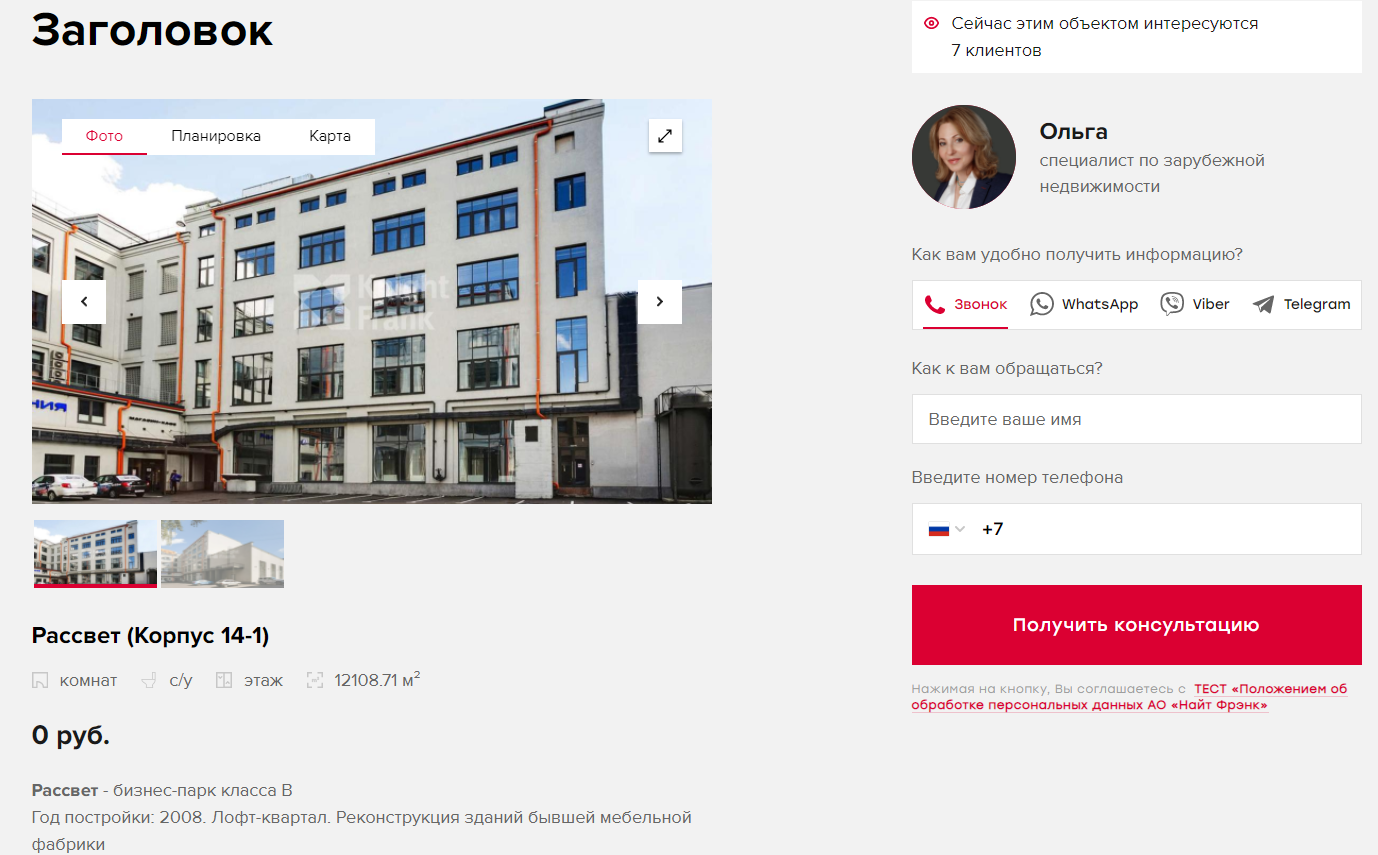Screen dimensions: 1378x855
Task: Show next photo with right arrow
Action: 660,301
